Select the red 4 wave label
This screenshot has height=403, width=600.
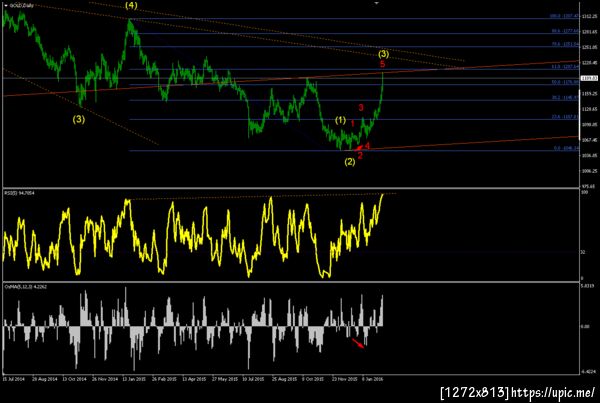367,146
